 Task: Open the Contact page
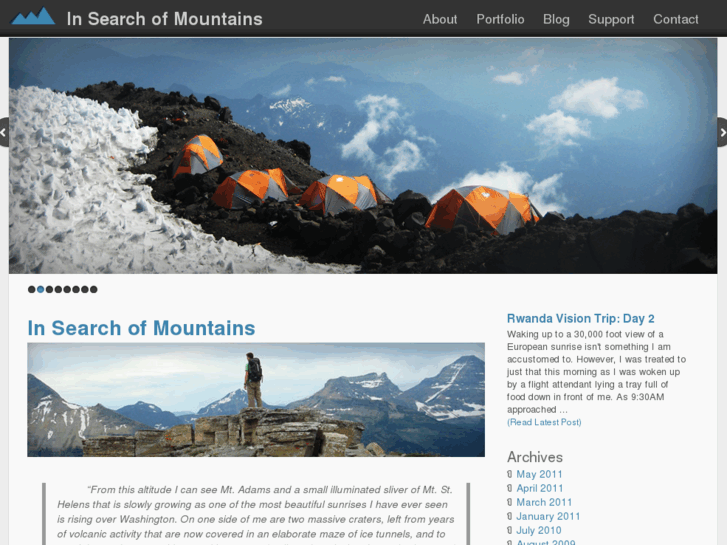(676, 19)
